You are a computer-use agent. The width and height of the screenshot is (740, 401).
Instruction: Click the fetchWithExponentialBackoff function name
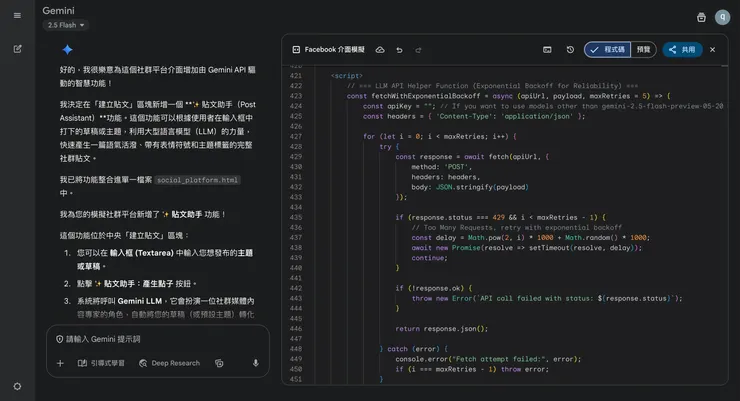tap(426, 96)
